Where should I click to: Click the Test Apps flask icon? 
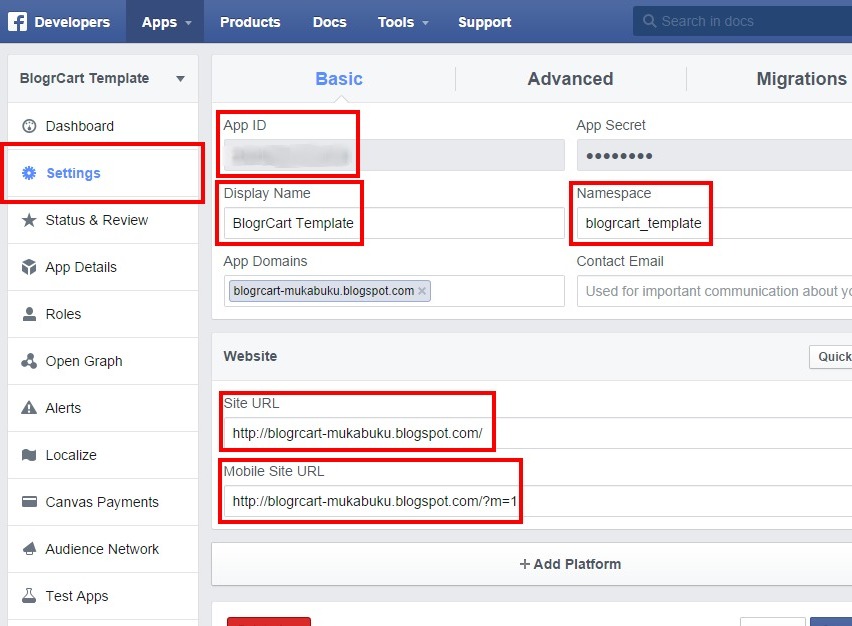point(29,596)
